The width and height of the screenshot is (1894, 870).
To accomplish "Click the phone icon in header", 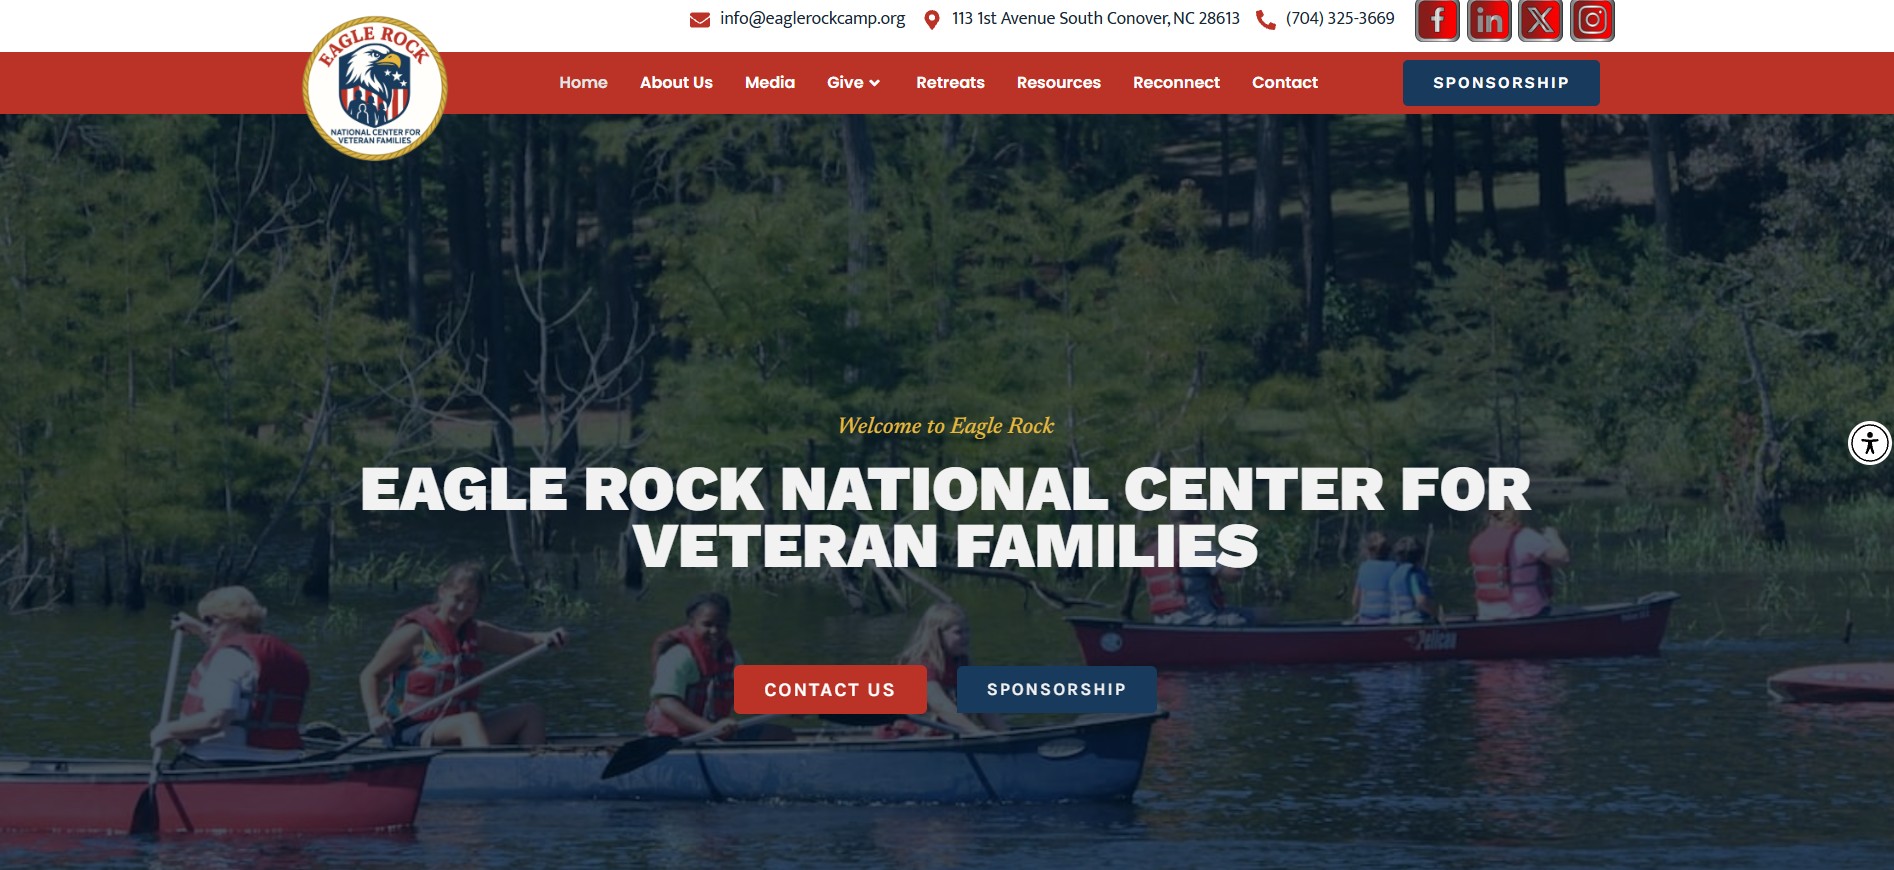I will tap(1265, 20).
